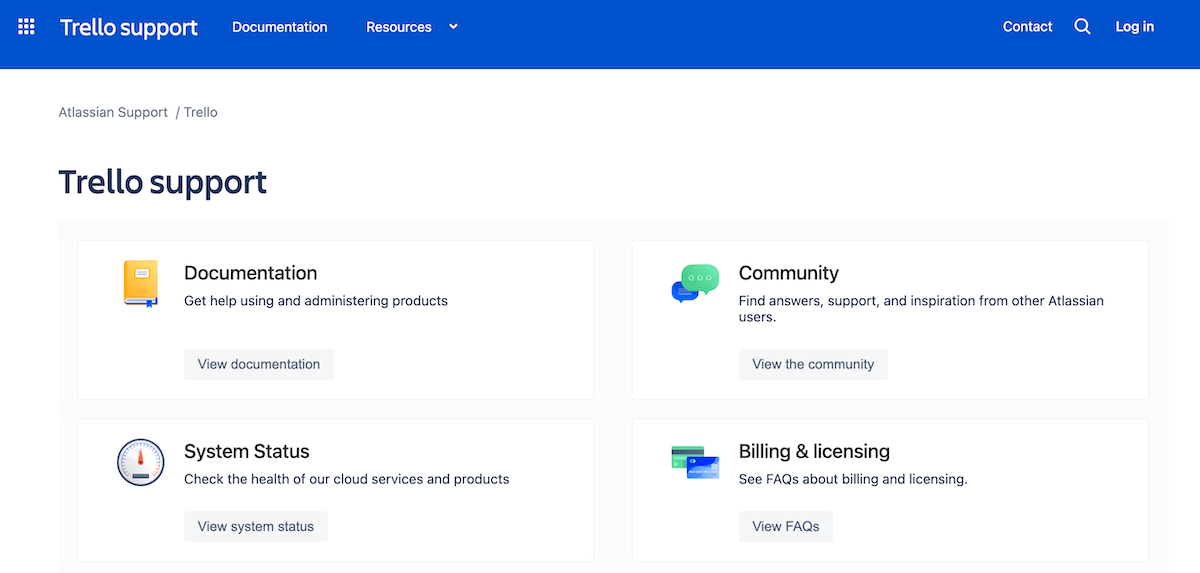Open the app switcher grid icon
The image size is (1200, 573).
tap(27, 27)
